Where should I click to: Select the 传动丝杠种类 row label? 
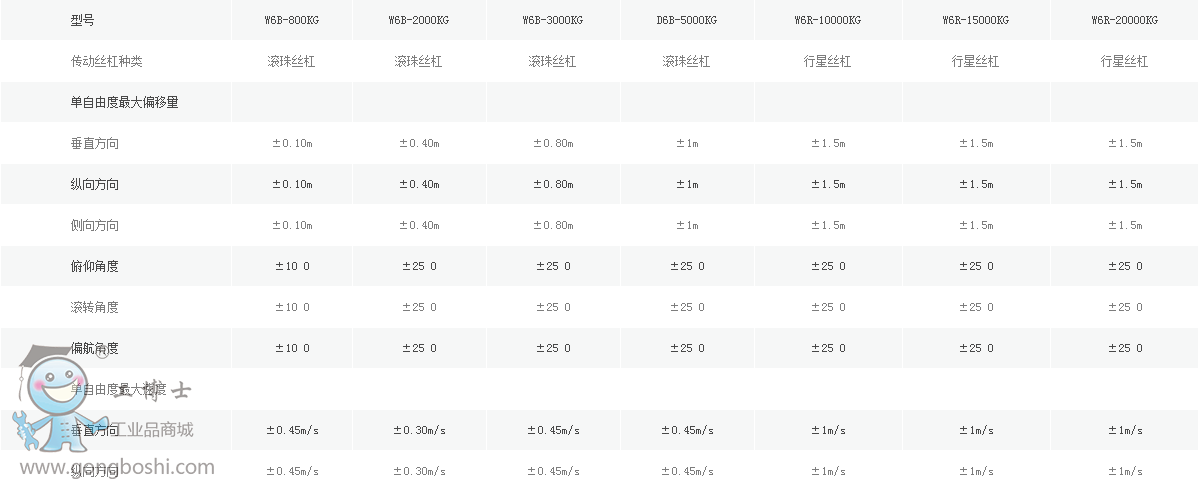[106, 61]
